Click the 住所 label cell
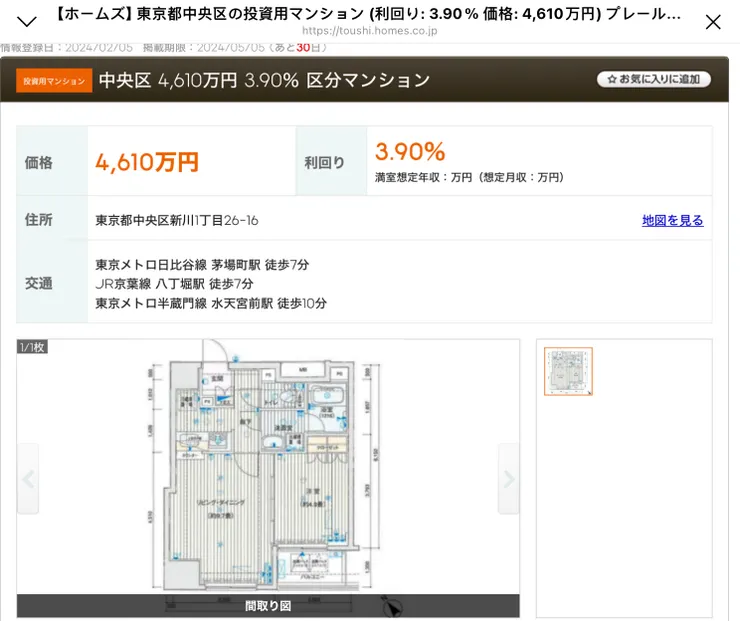Image resolution: width=740 pixels, height=621 pixels. (x=52, y=218)
